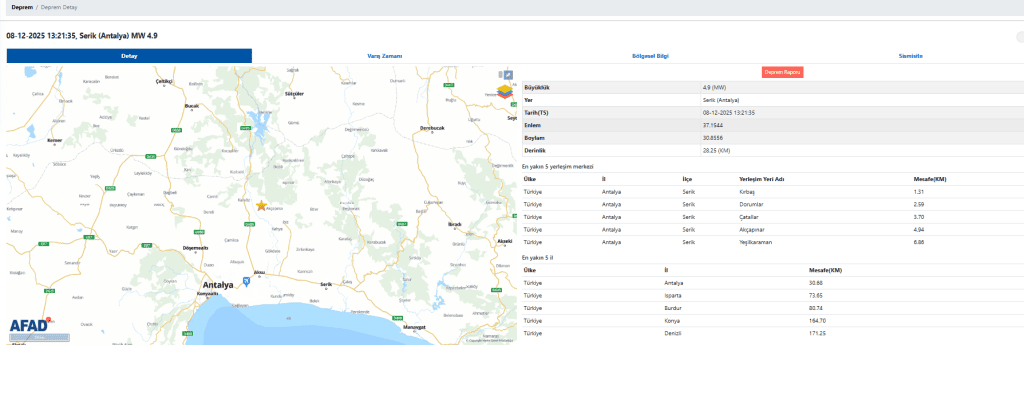Click the Enlem value 37.1544
Viewport: 1024px width, 404px height.
(x=713, y=125)
